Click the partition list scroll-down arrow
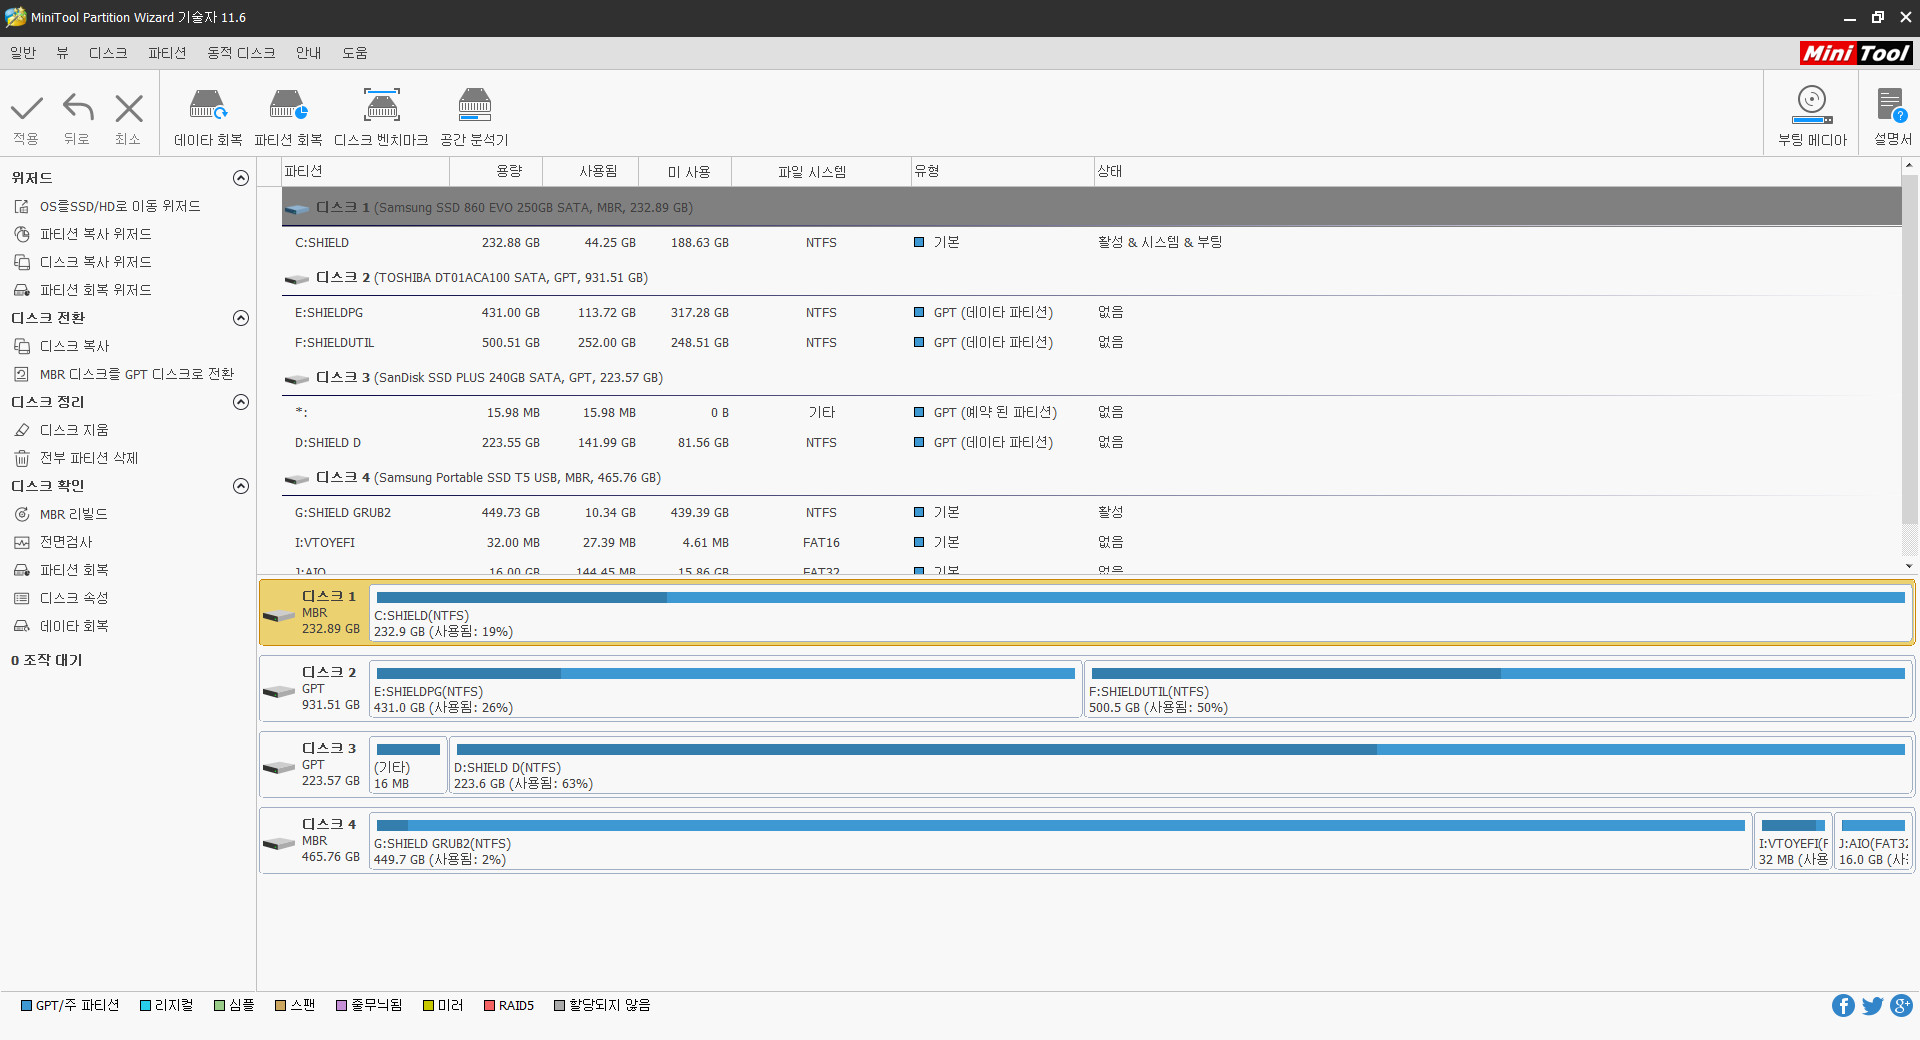The image size is (1920, 1040). (x=1909, y=565)
